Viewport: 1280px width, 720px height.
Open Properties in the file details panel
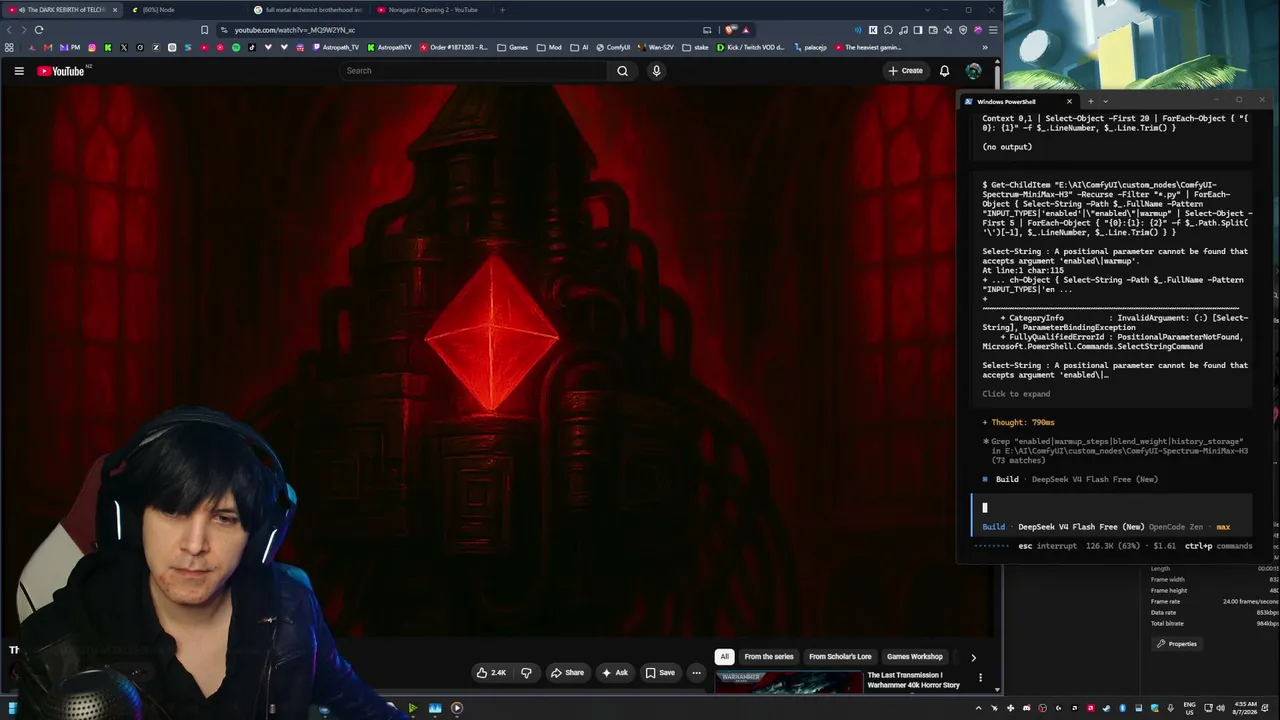1177,644
